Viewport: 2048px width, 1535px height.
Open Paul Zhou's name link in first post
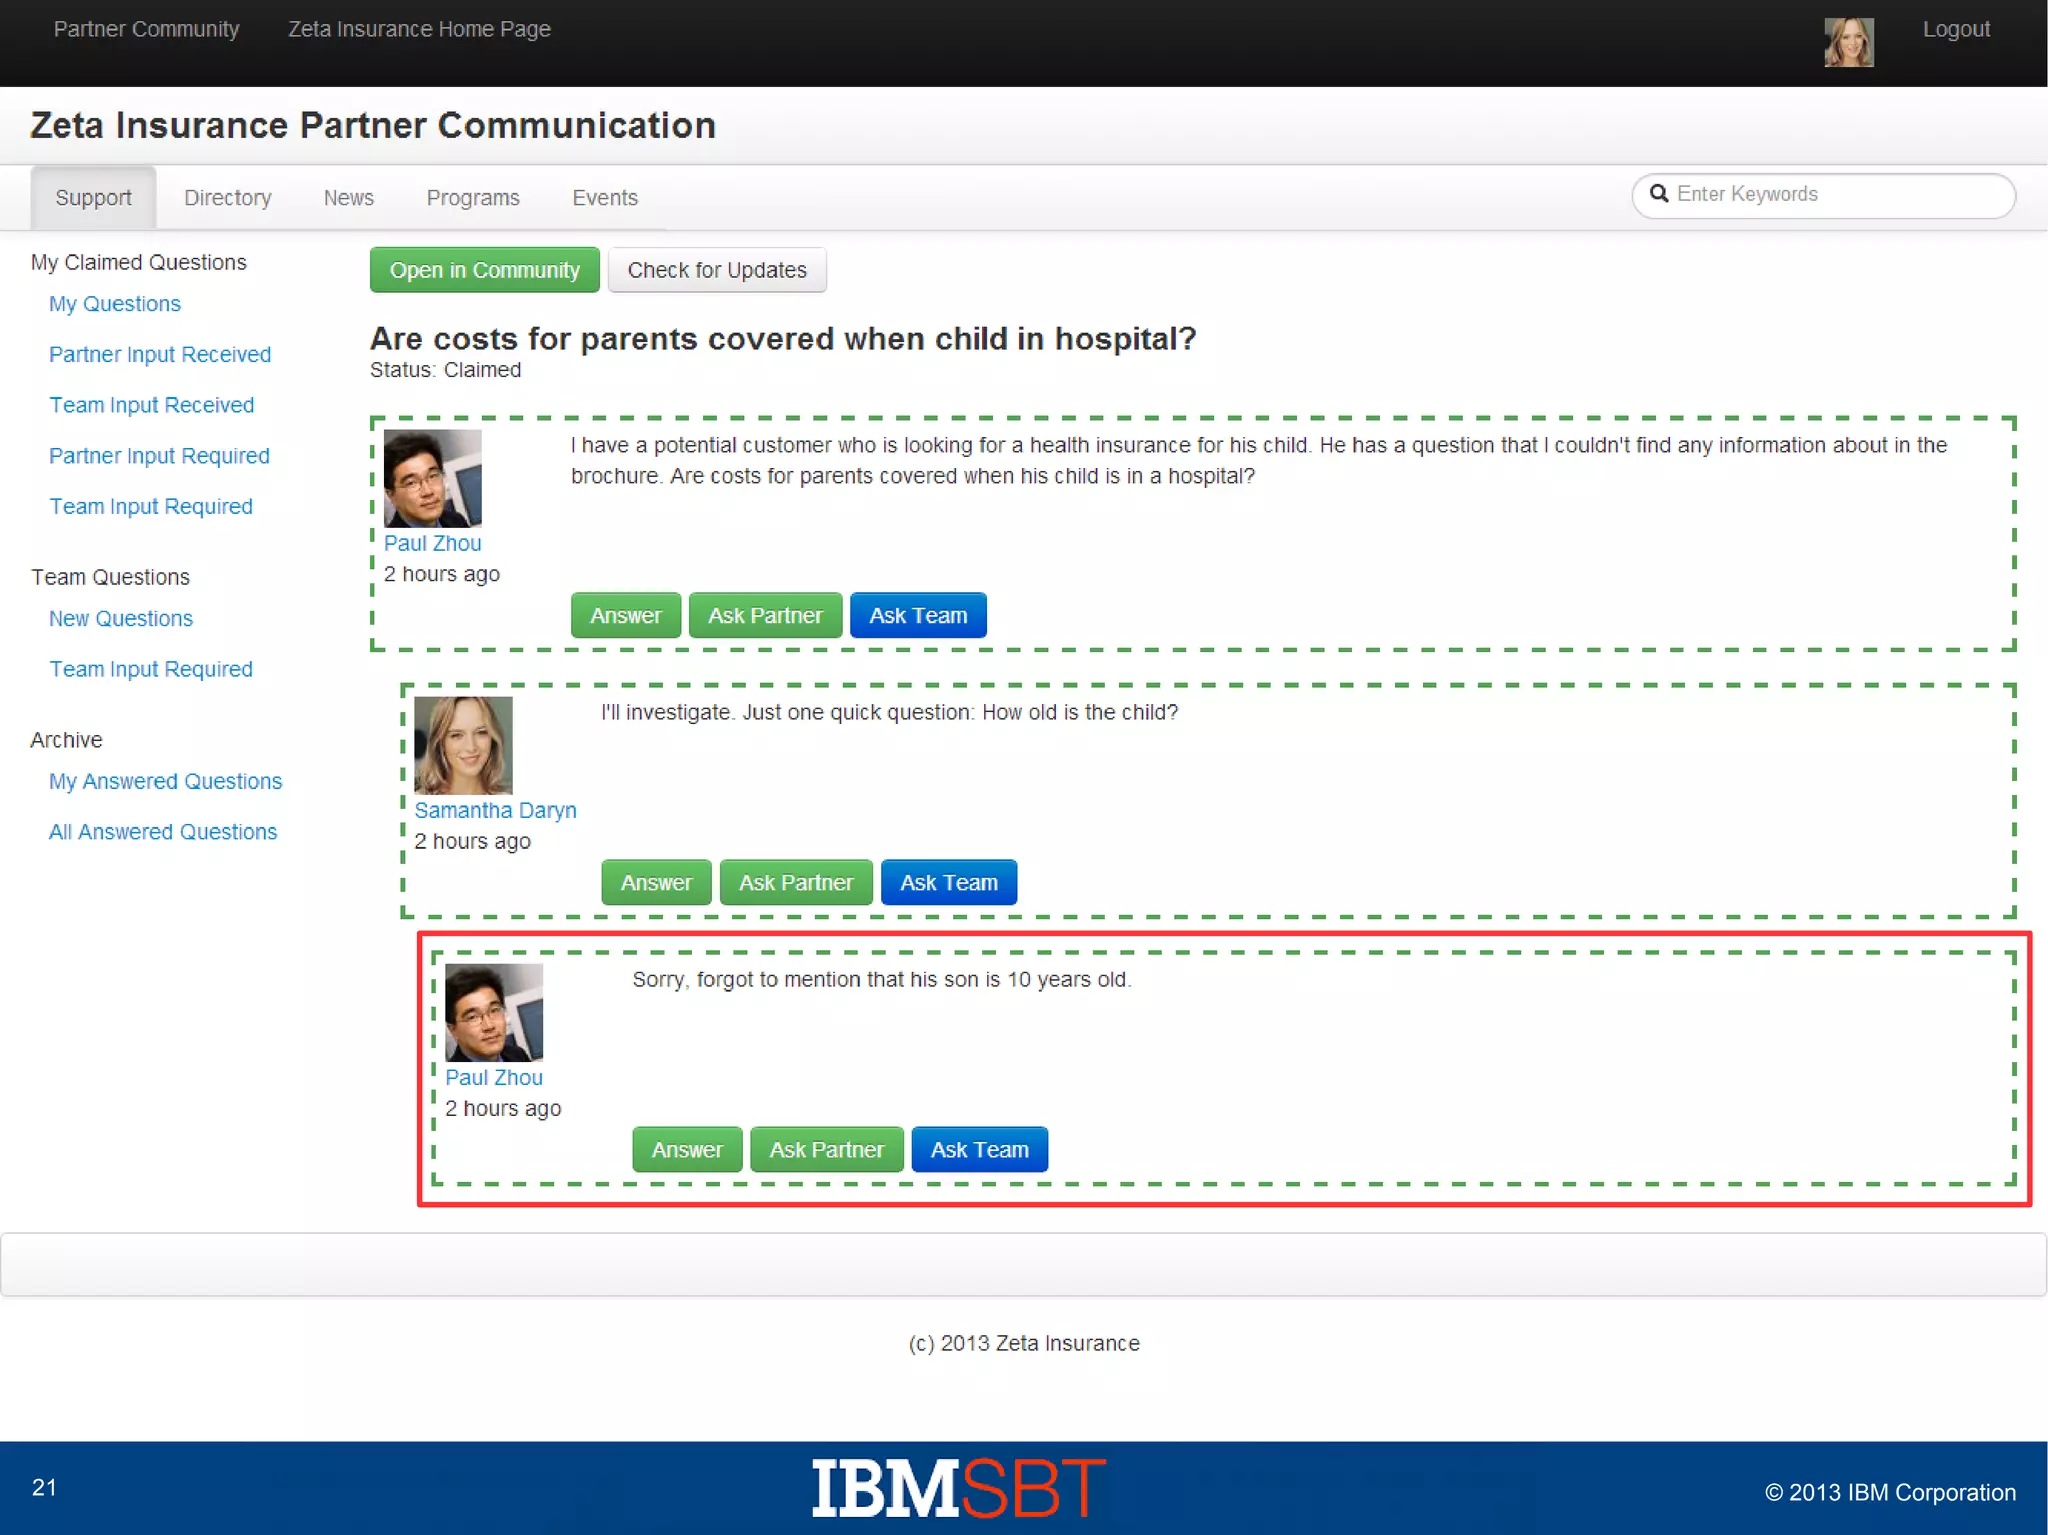pyautogui.click(x=433, y=543)
